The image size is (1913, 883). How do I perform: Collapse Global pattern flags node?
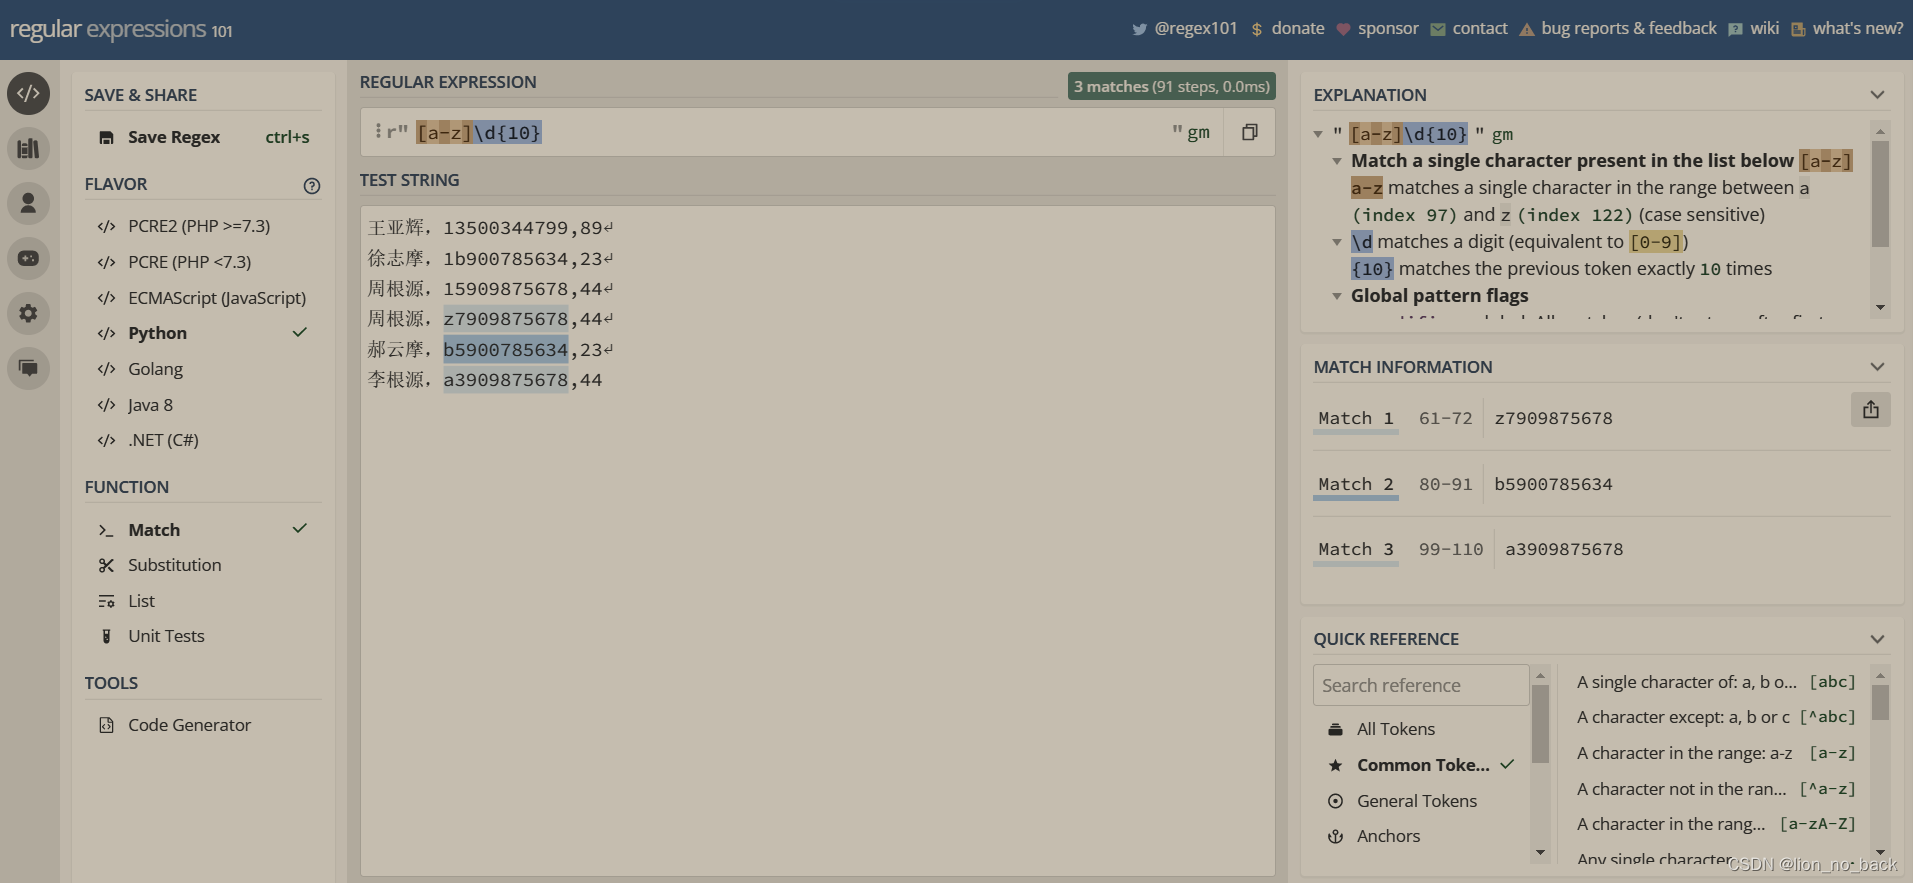point(1337,296)
